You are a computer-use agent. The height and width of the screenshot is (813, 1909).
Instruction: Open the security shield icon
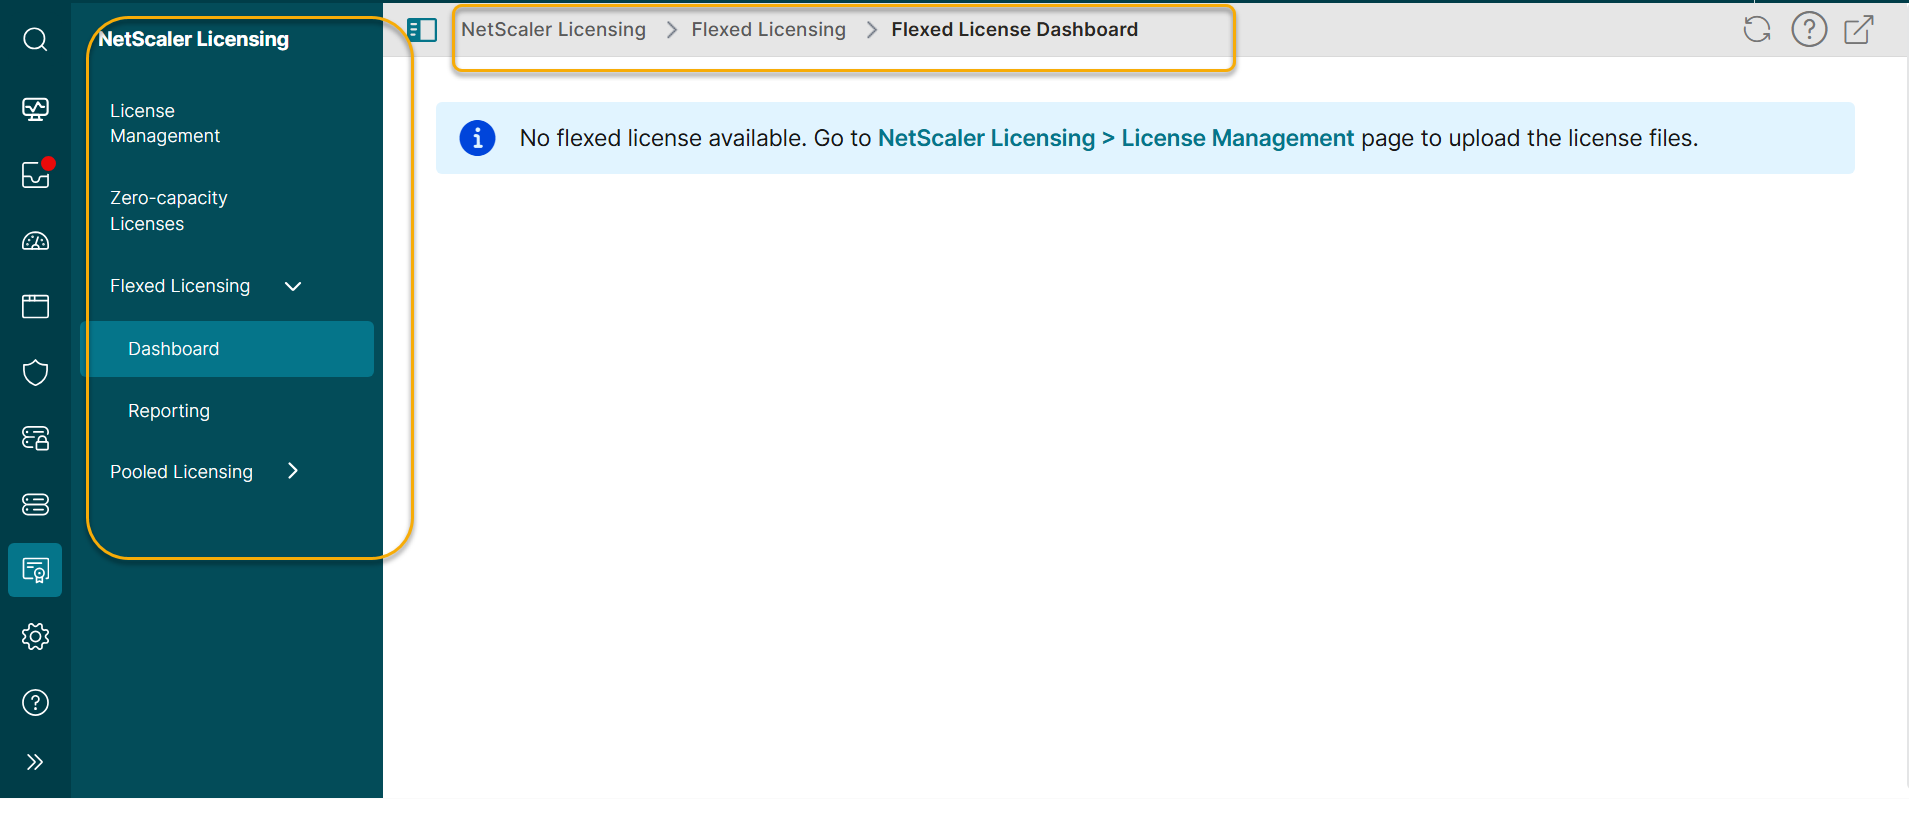point(35,372)
